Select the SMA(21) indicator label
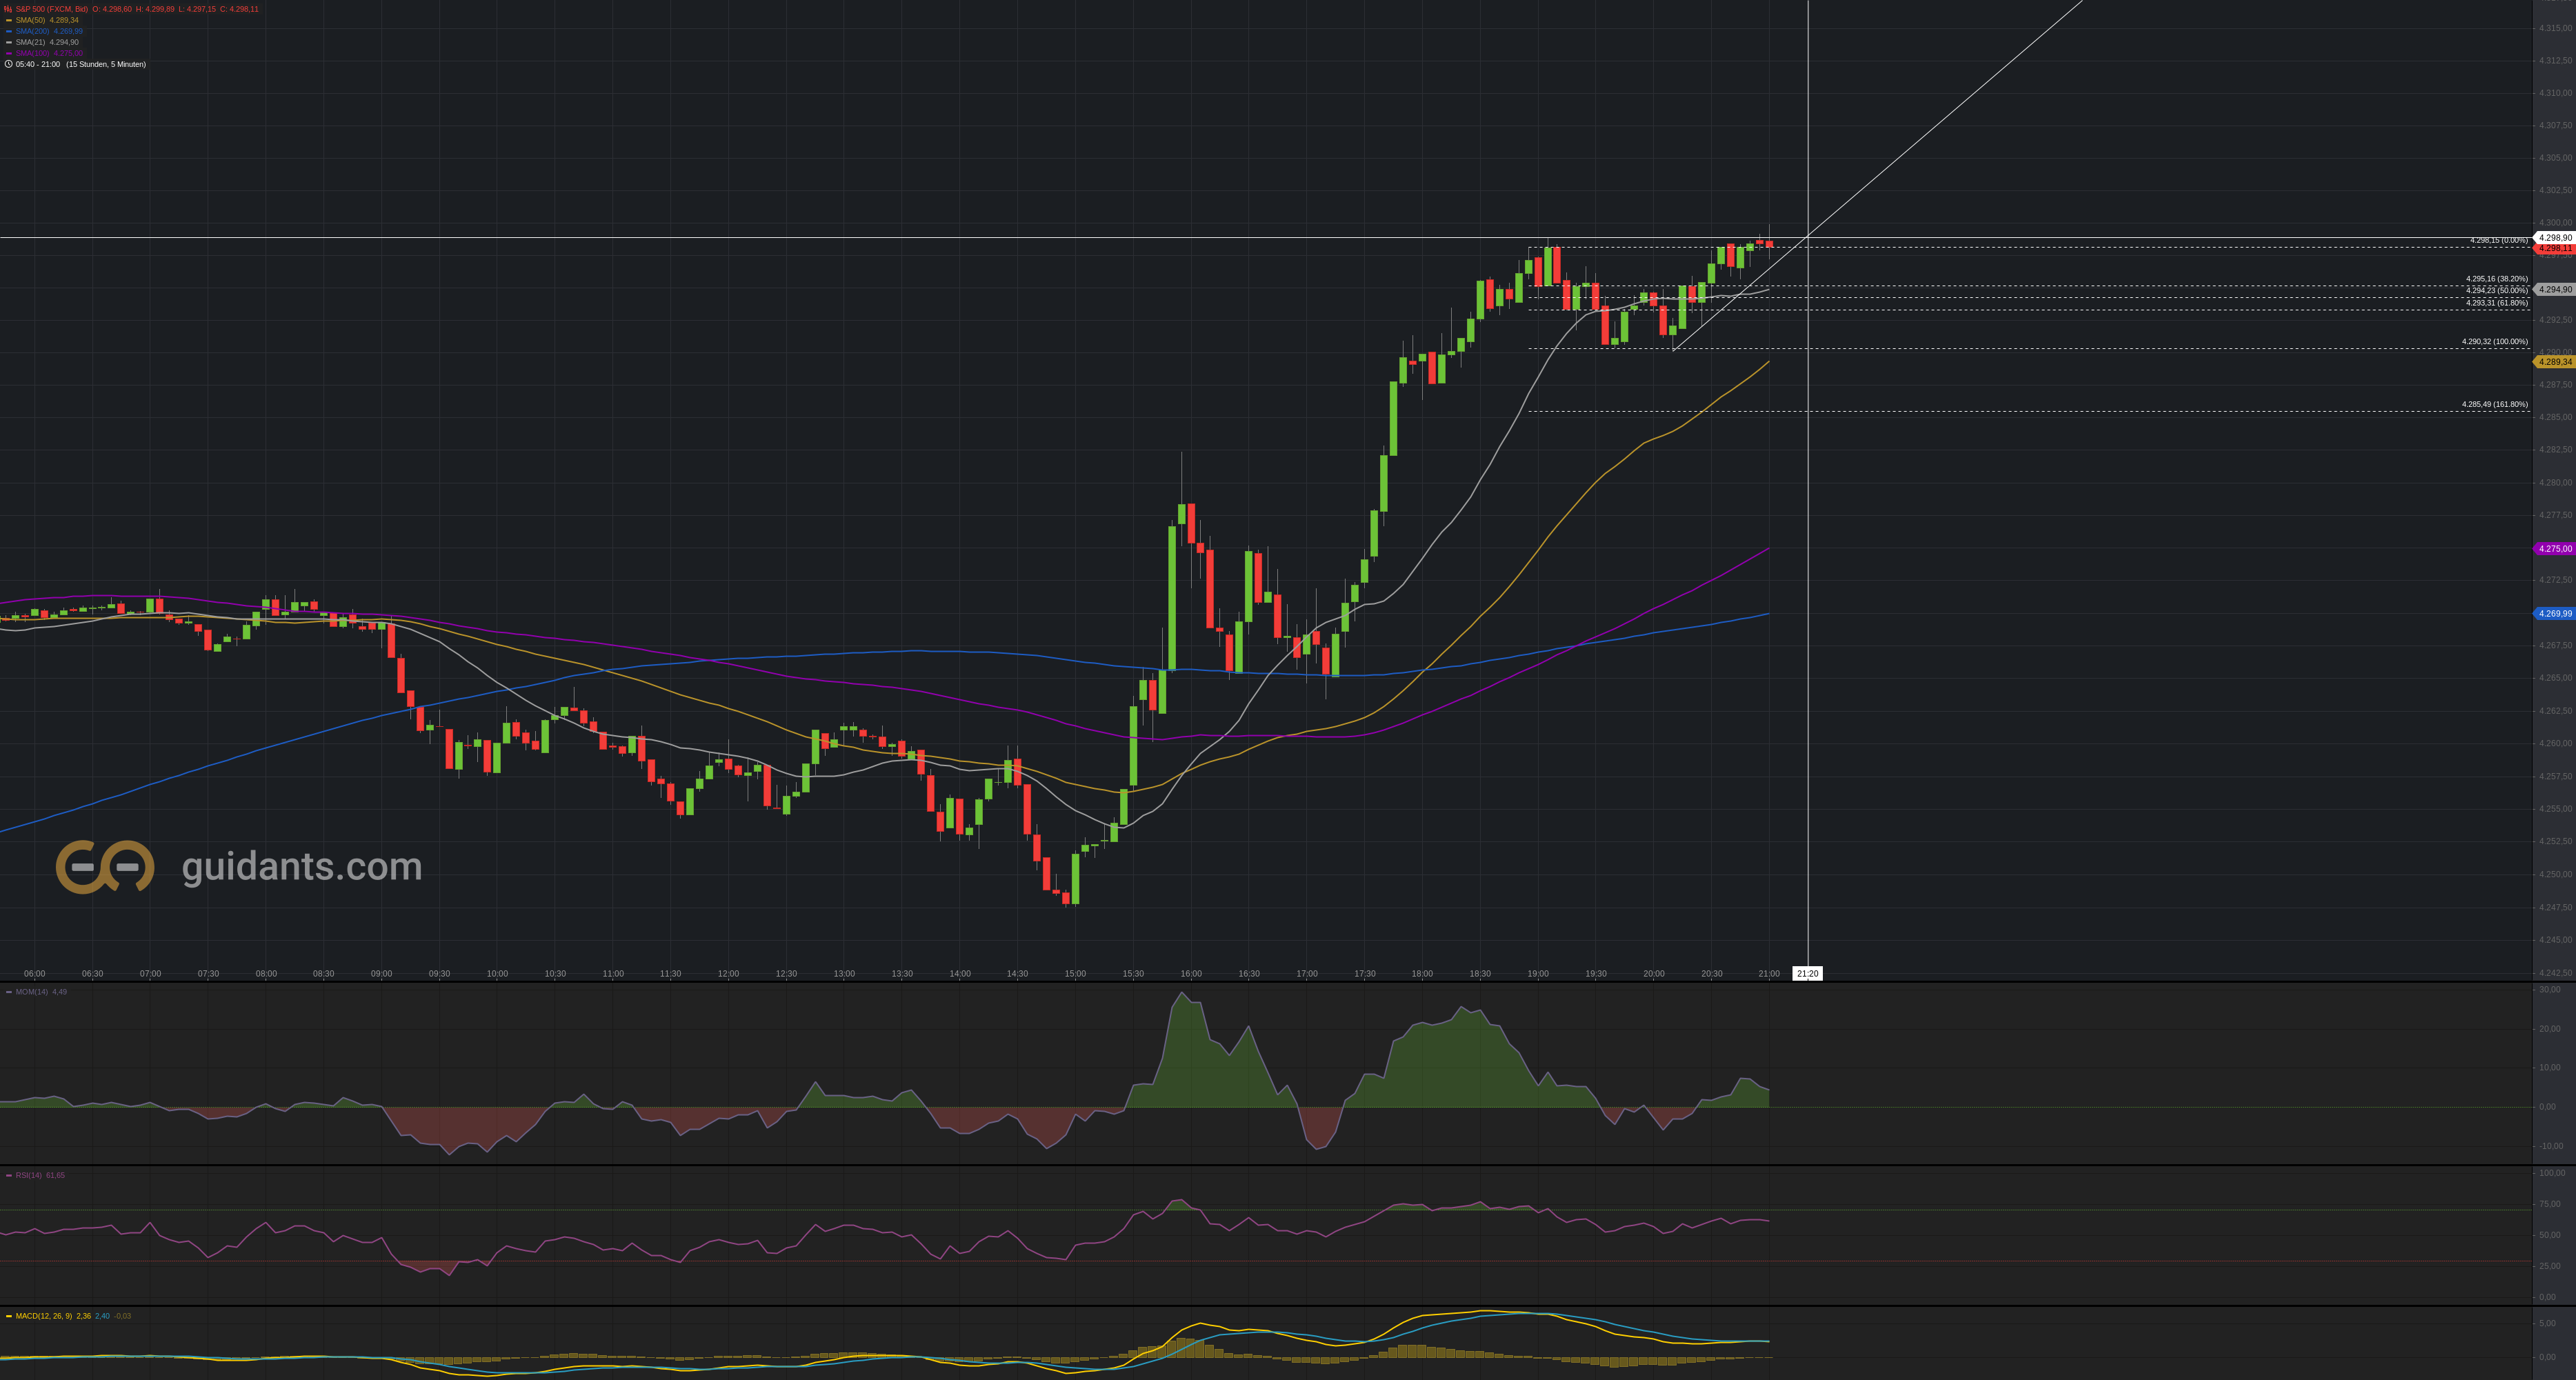 [32, 42]
